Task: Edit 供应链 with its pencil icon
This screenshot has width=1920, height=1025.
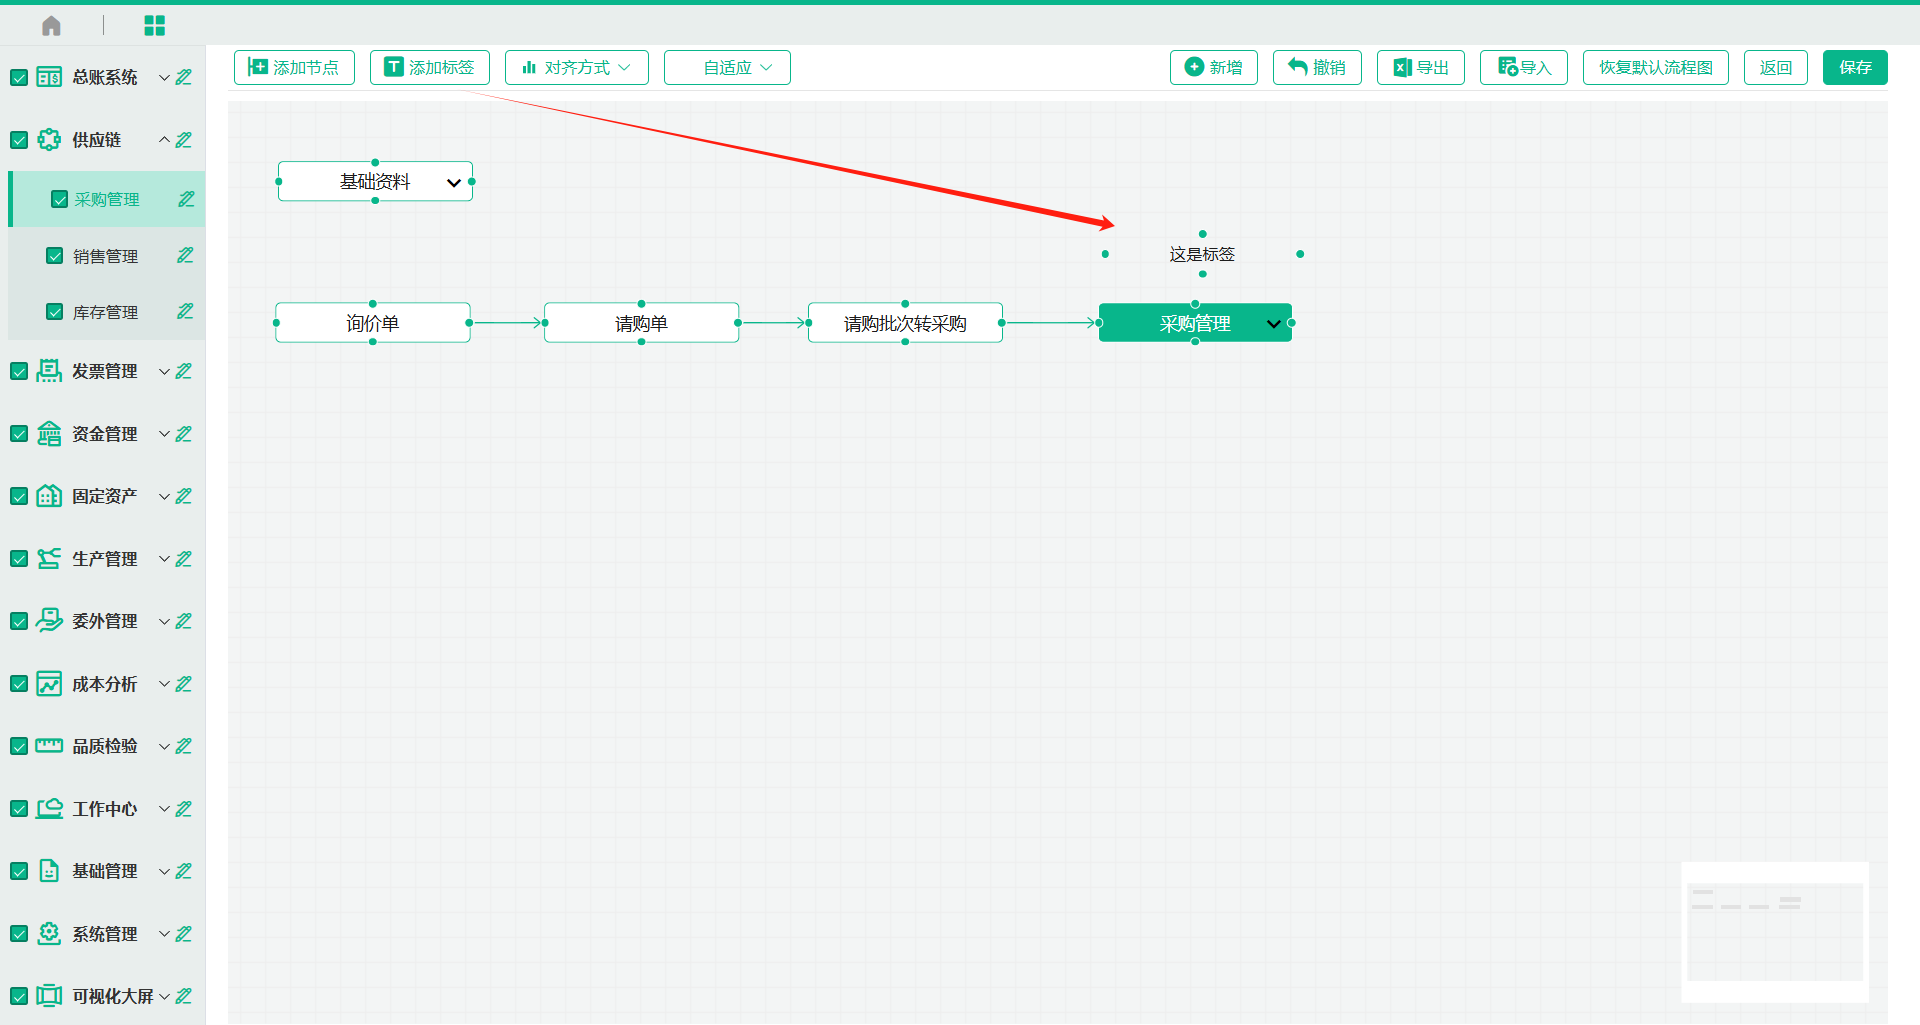Action: [x=184, y=140]
